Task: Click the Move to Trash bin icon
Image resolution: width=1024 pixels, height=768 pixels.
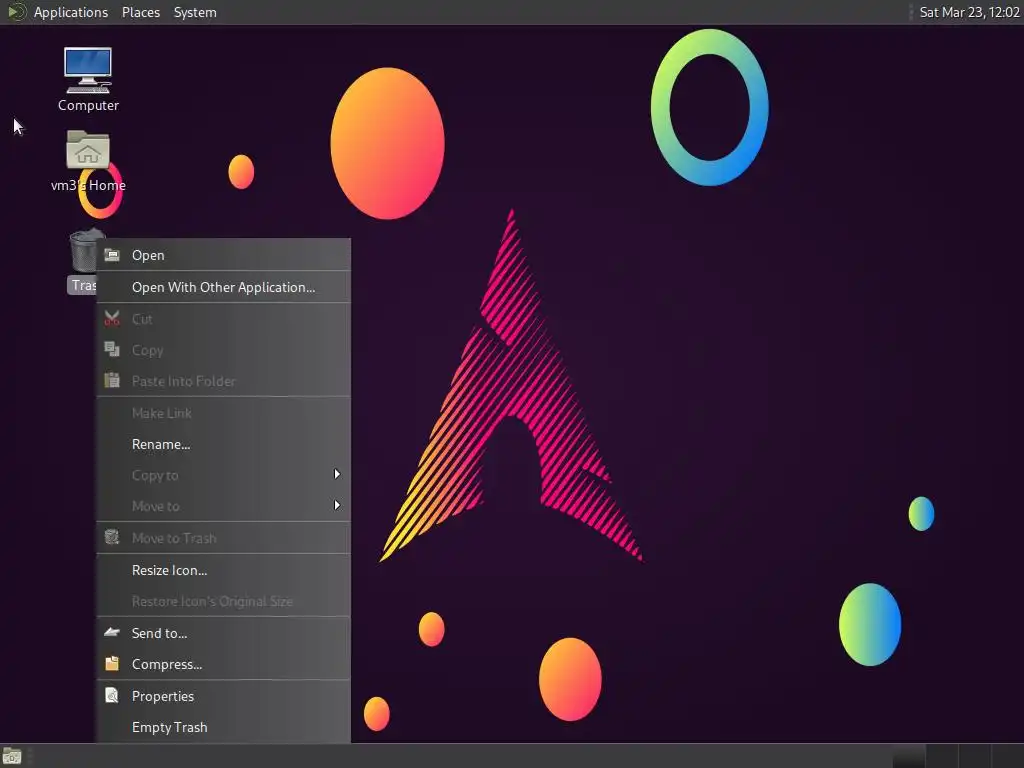Action: (112, 537)
